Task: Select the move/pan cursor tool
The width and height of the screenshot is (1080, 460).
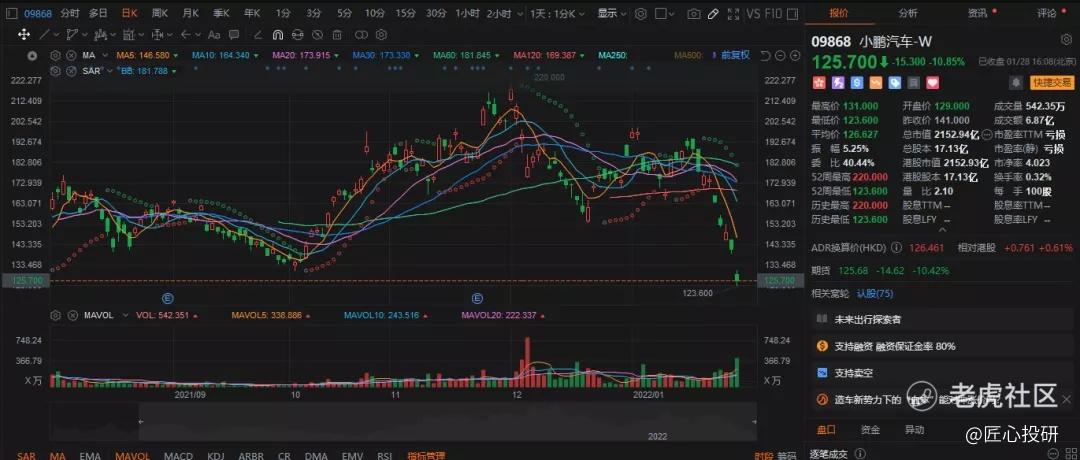Action: point(23,34)
